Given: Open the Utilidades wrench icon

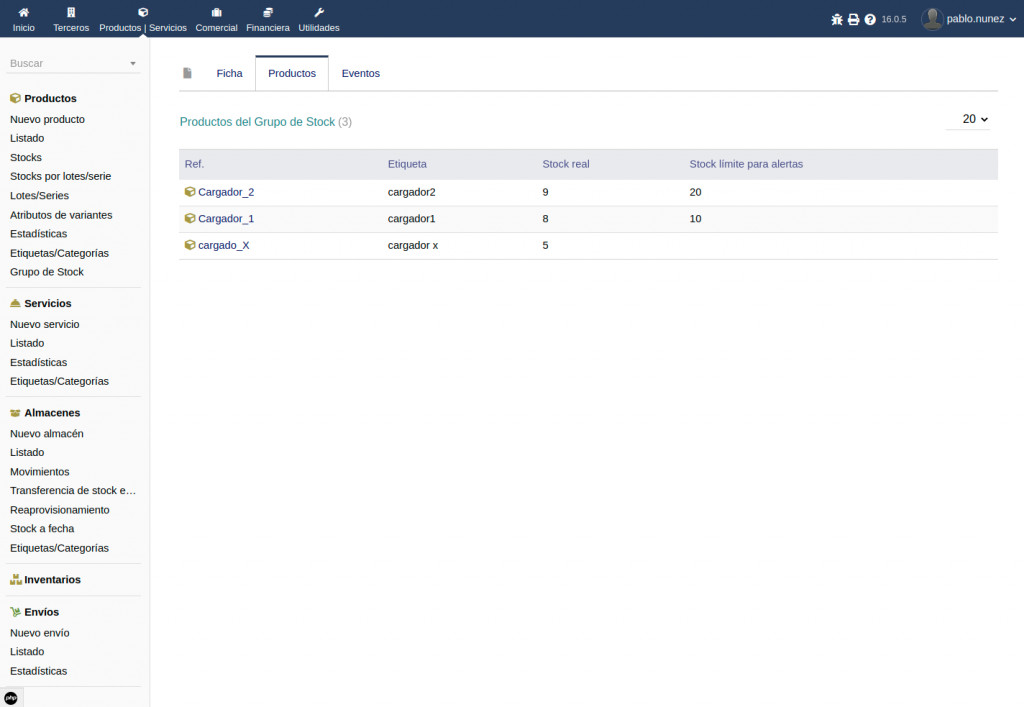Looking at the screenshot, I should point(319,12).
